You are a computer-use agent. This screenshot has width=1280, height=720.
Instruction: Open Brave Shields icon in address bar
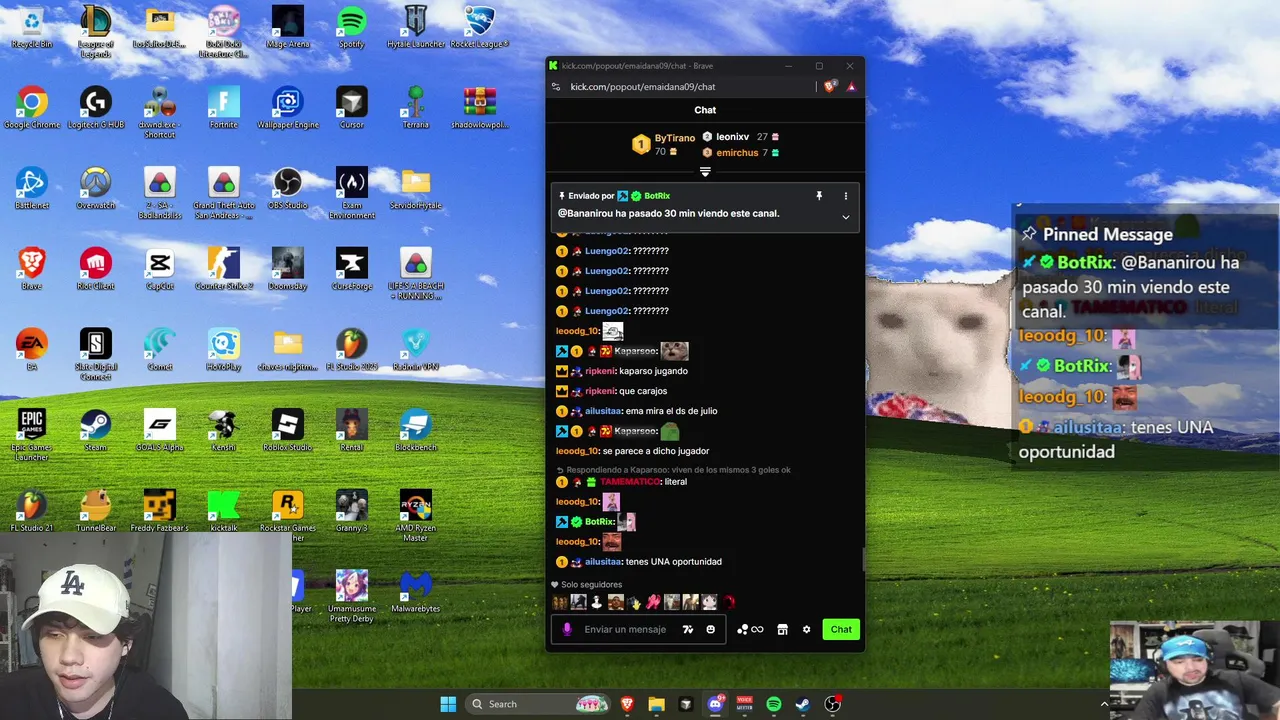click(x=830, y=87)
